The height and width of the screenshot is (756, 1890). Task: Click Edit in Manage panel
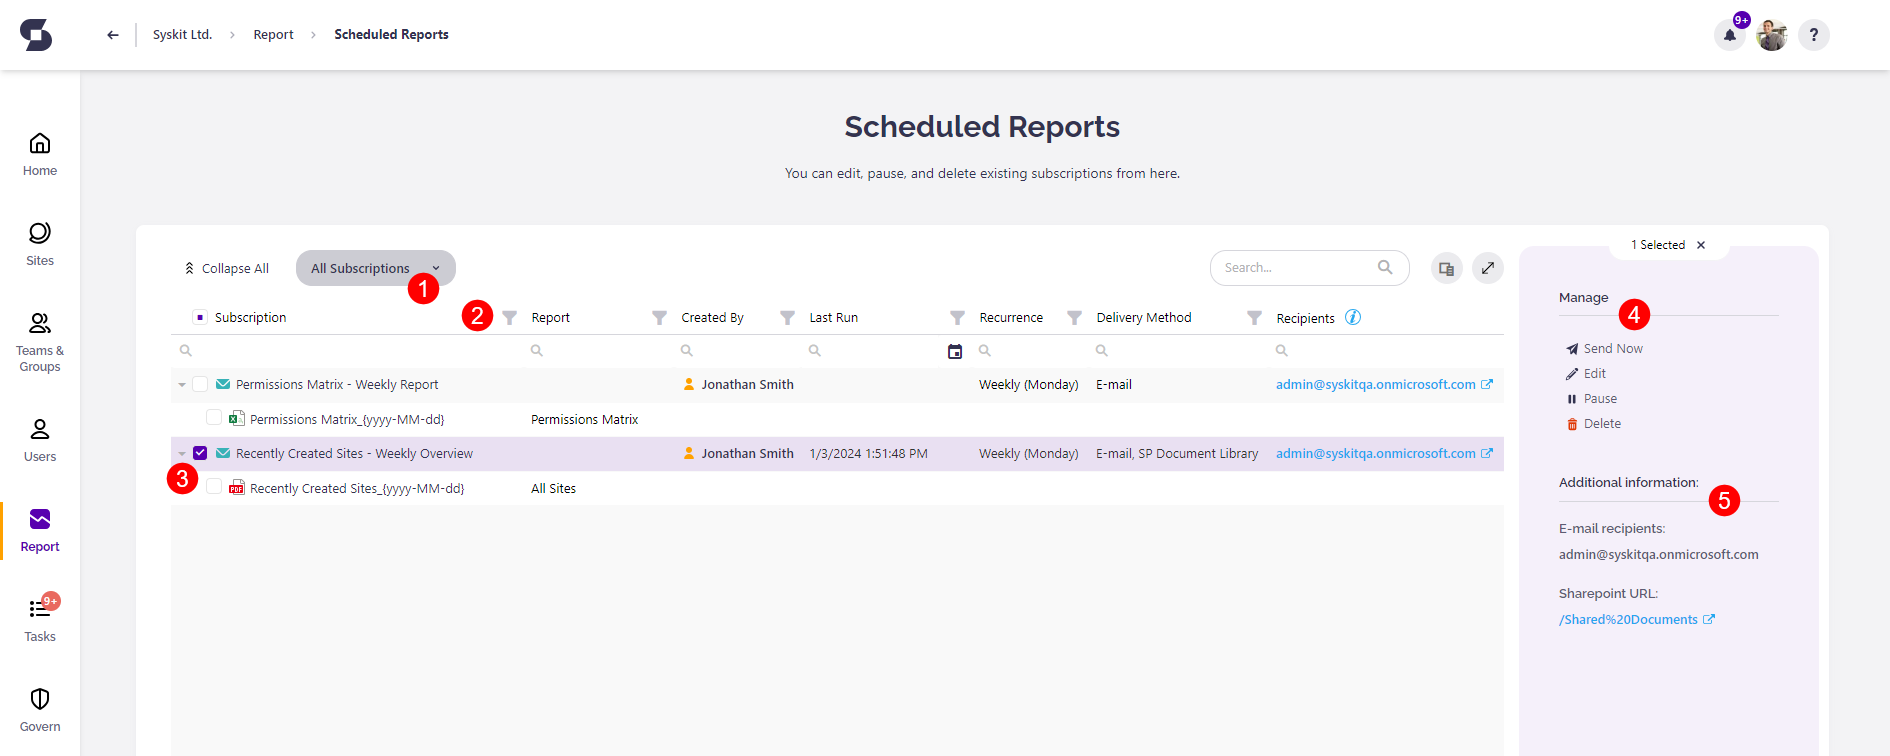tap(1586, 373)
